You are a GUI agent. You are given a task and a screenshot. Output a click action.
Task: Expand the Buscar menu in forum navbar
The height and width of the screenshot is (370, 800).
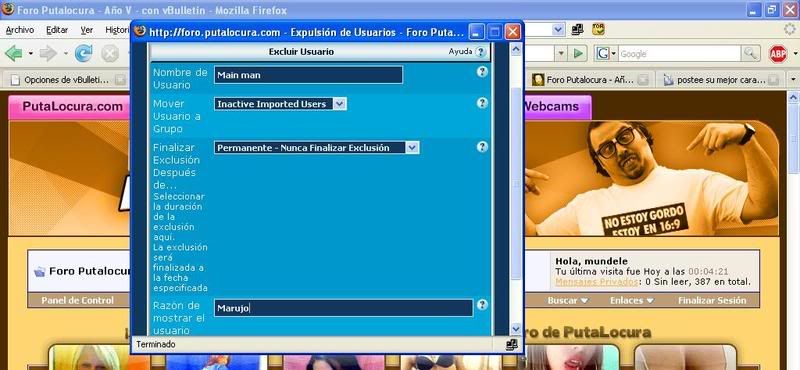567,301
